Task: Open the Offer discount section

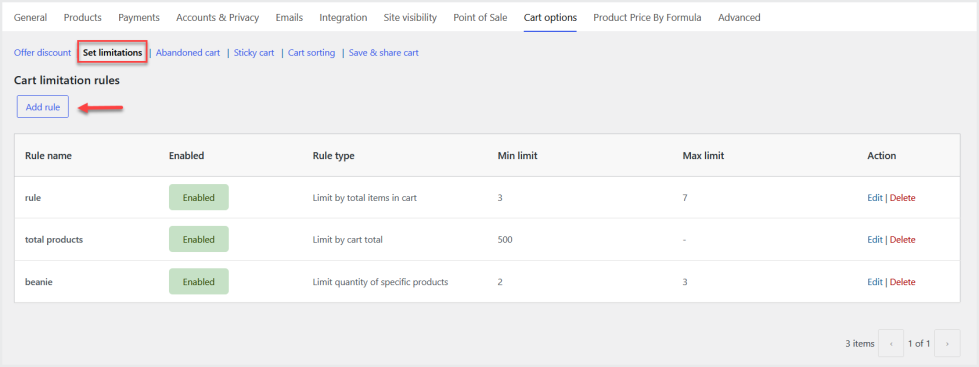Action: (42, 53)
